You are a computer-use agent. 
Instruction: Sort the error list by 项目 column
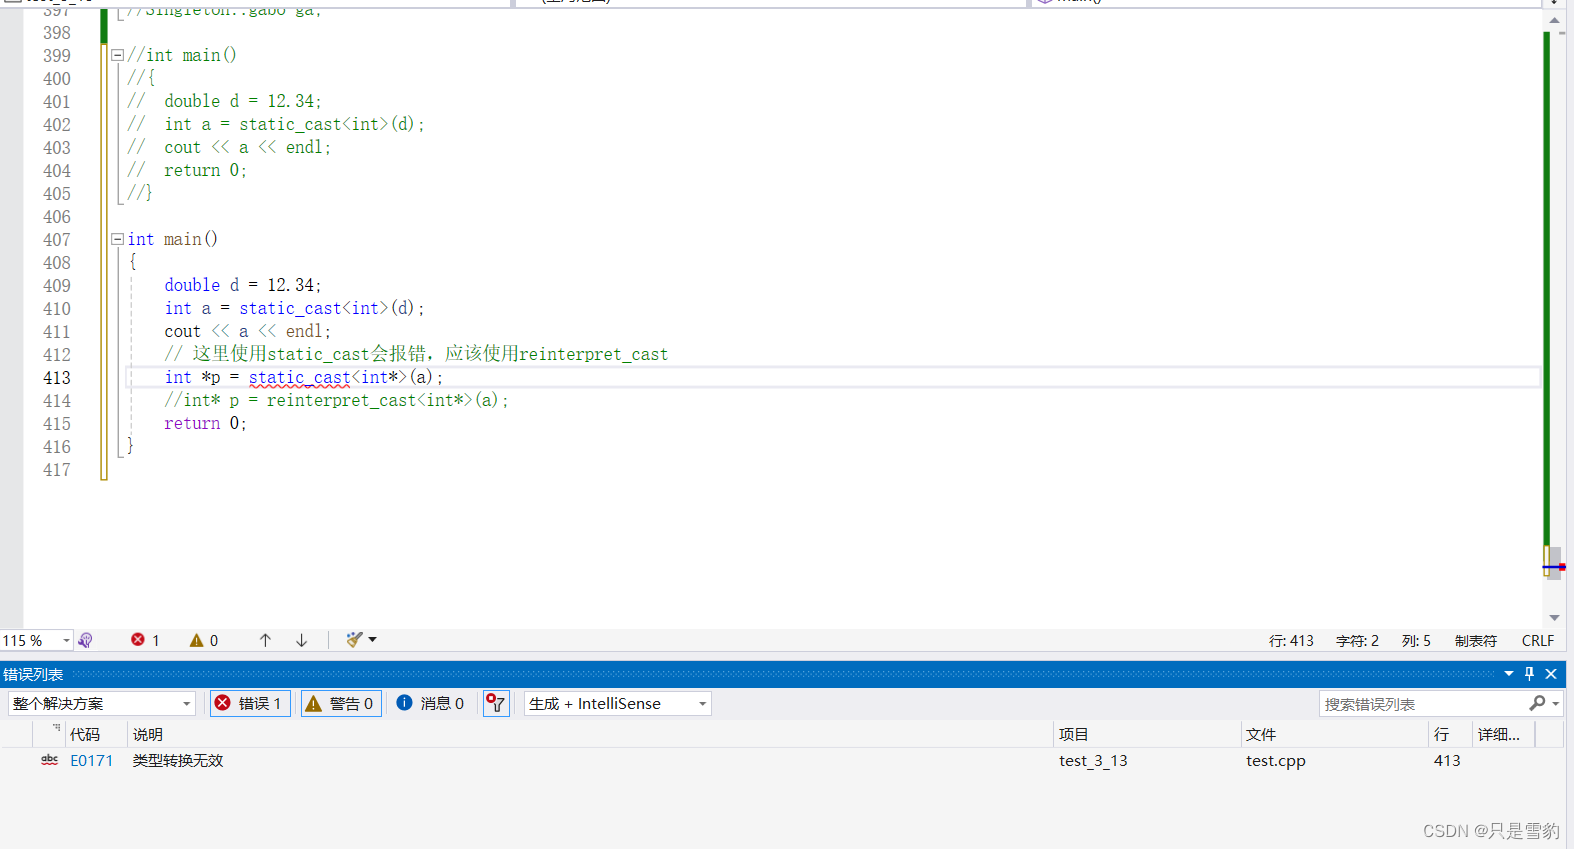1147,734
